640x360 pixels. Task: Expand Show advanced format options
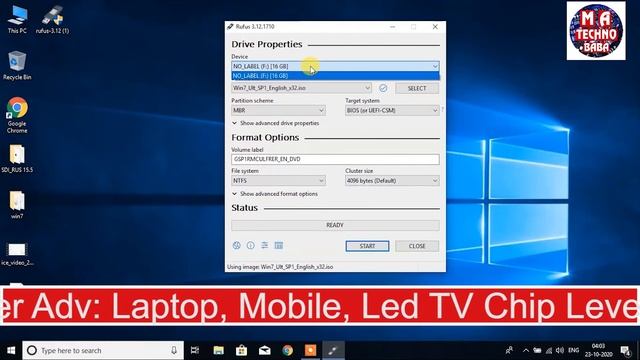275,194
